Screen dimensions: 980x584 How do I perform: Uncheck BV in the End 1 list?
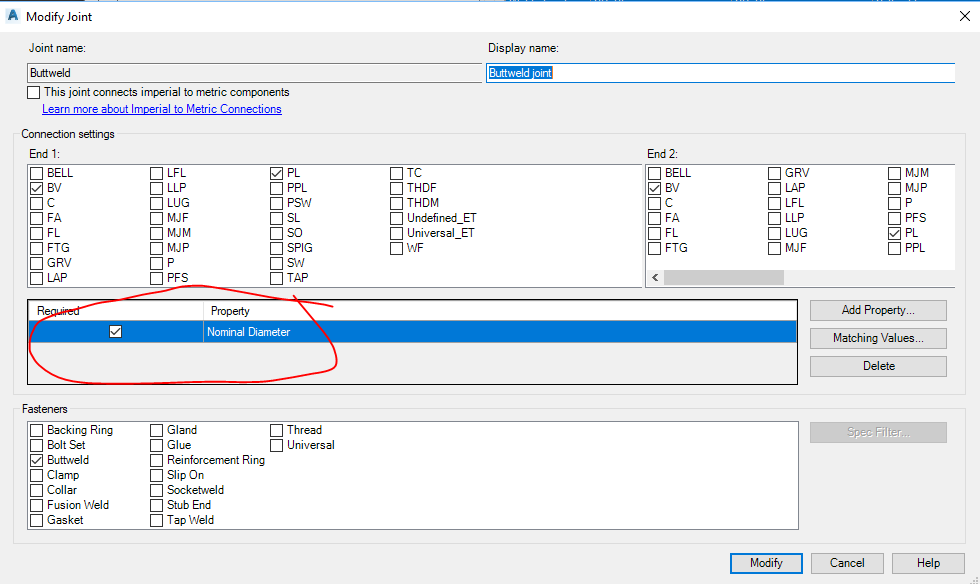(x=37, y=187)
